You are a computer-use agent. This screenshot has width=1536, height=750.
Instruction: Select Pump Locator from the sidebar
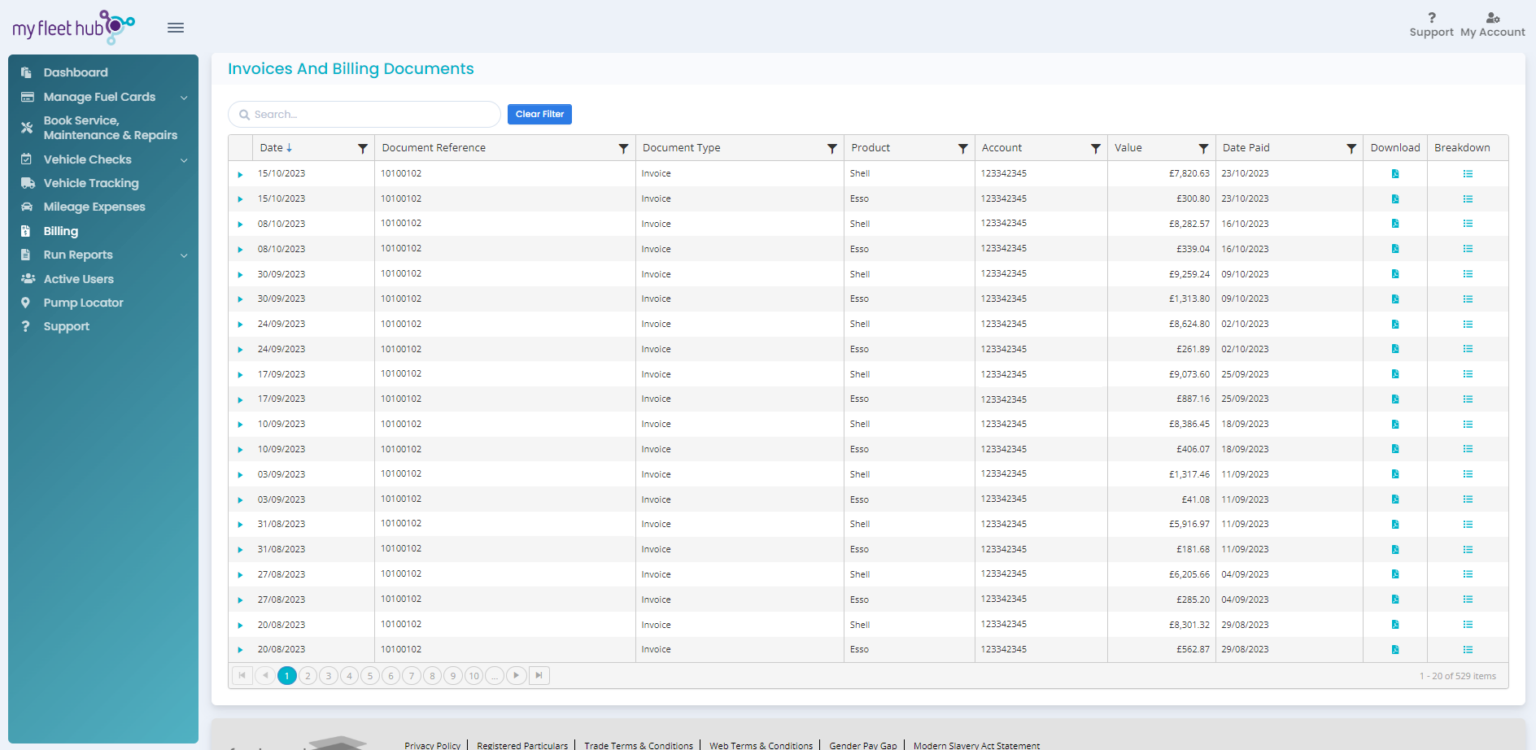83,303
